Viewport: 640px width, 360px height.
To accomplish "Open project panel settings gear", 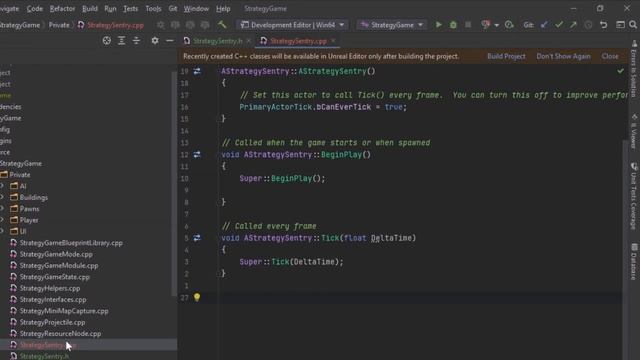I will [155, 40].
